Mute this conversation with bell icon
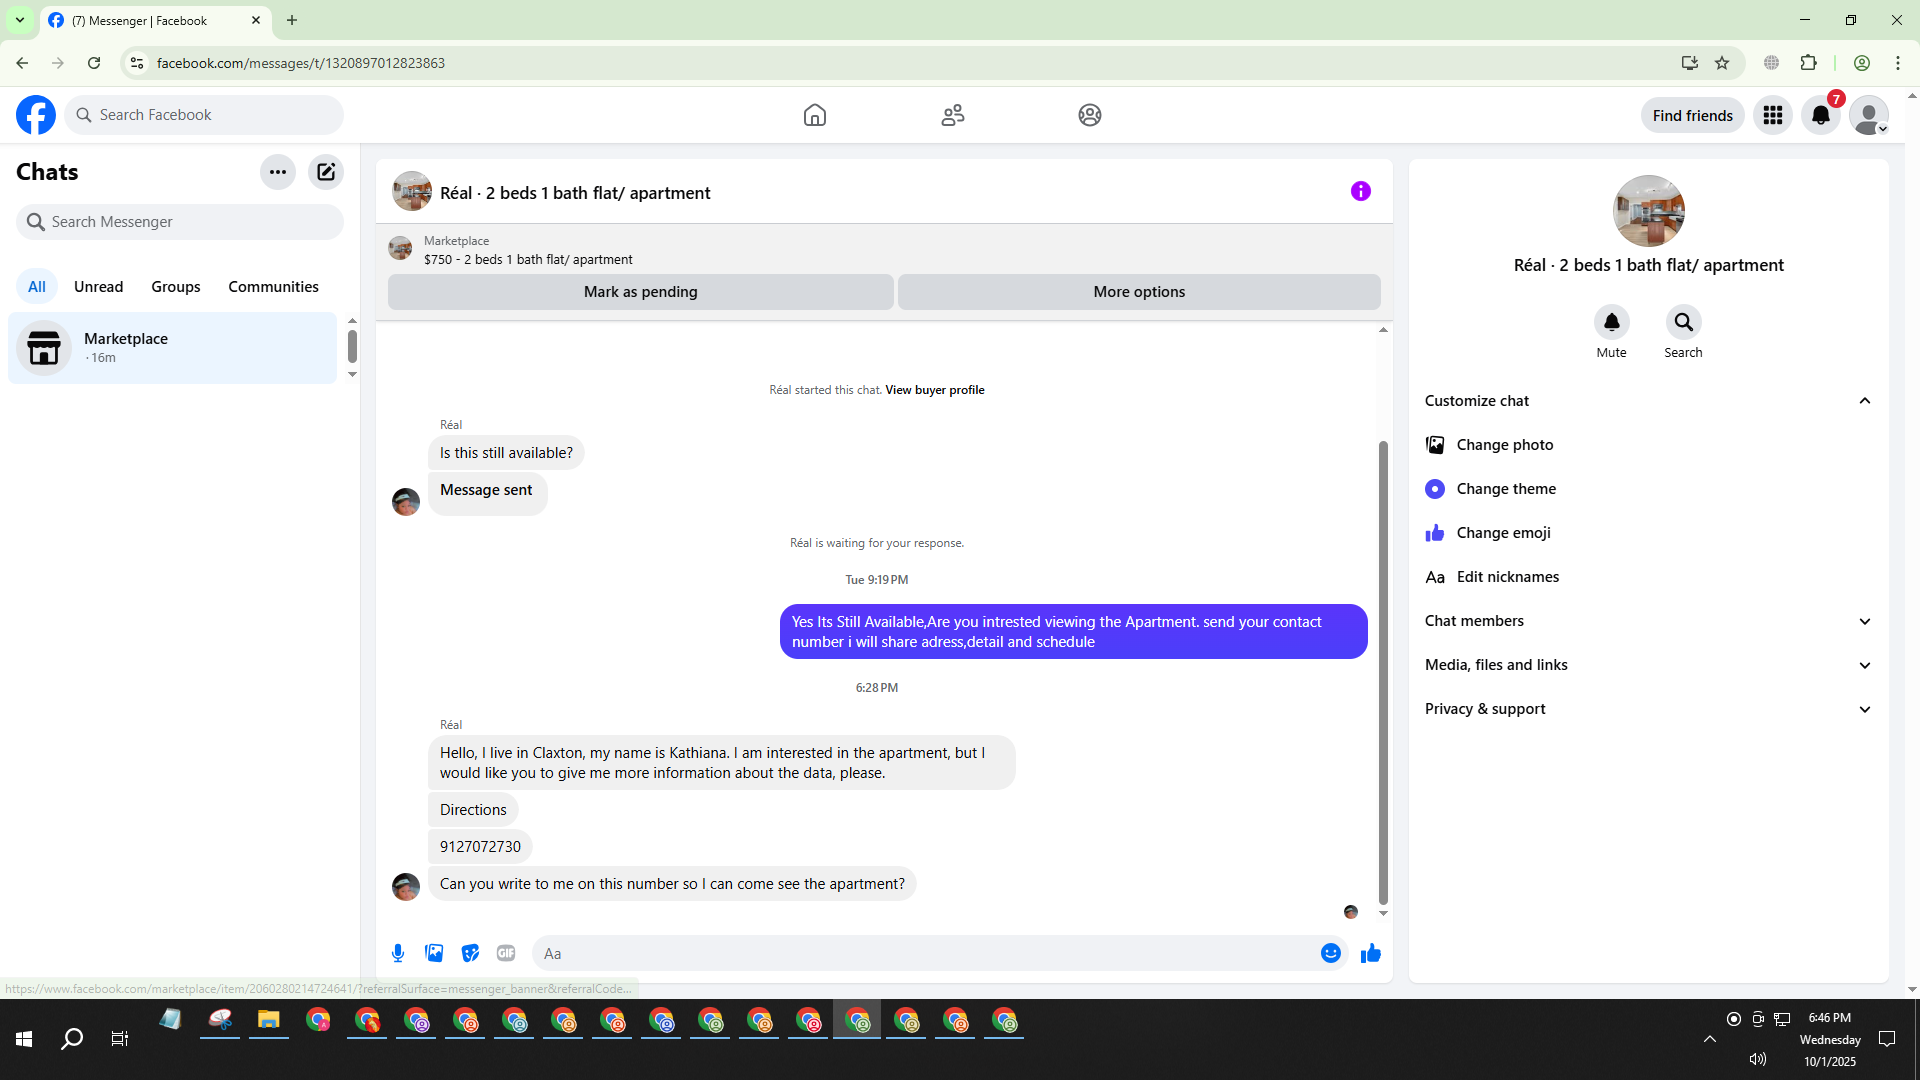 click(x=1612, y=322)
